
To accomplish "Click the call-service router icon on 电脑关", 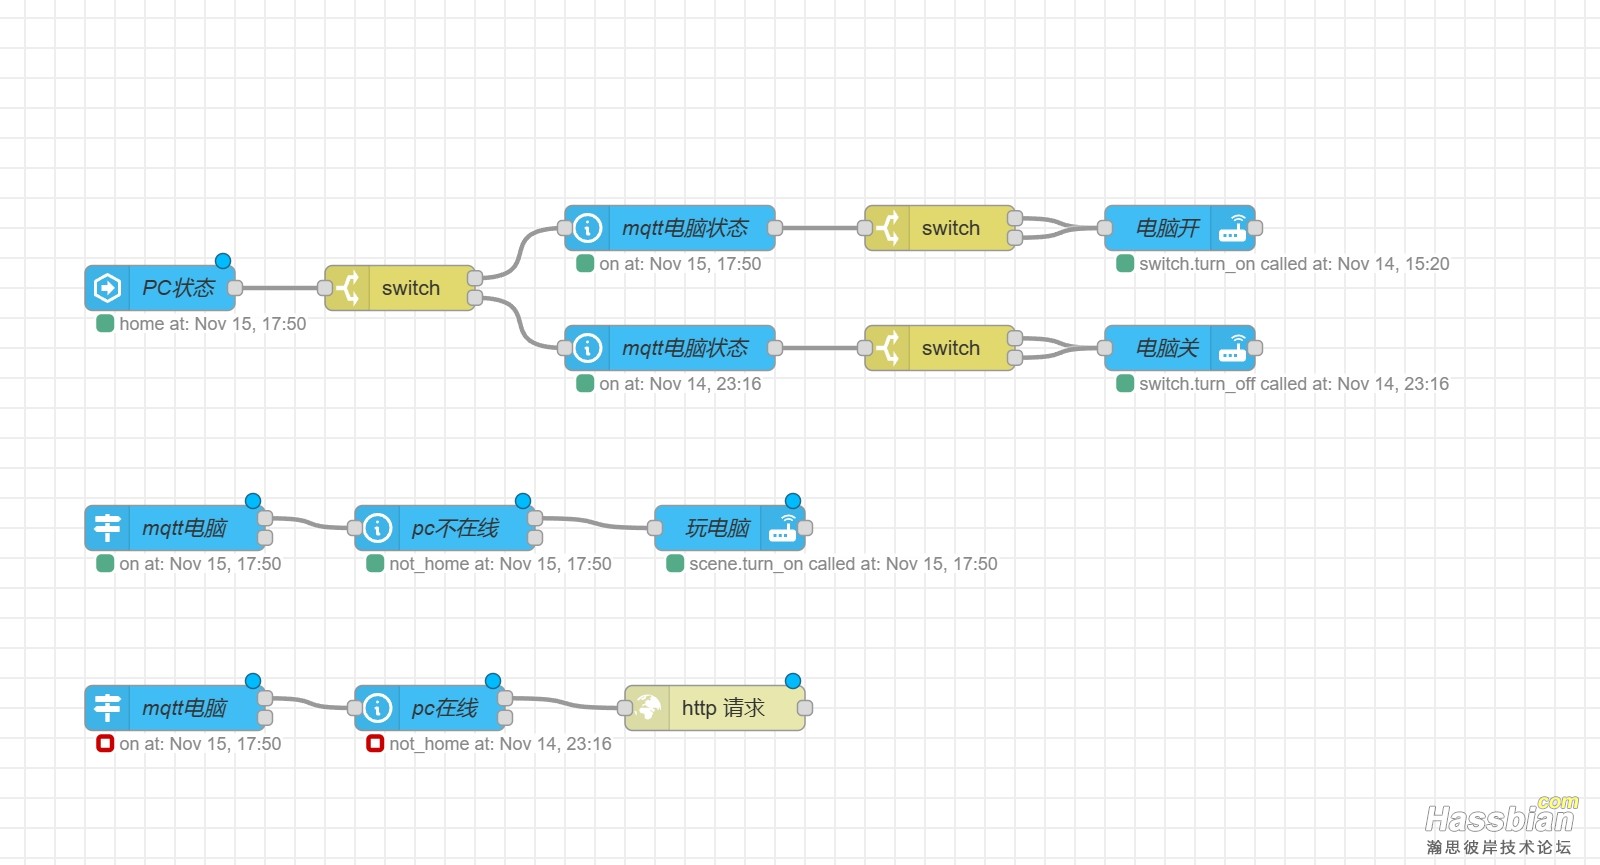I will click(x=1233, y=348).
